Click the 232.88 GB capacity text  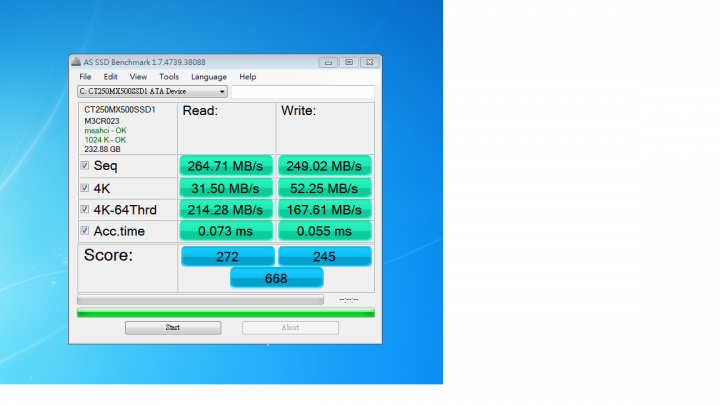(x=102, y=149)
